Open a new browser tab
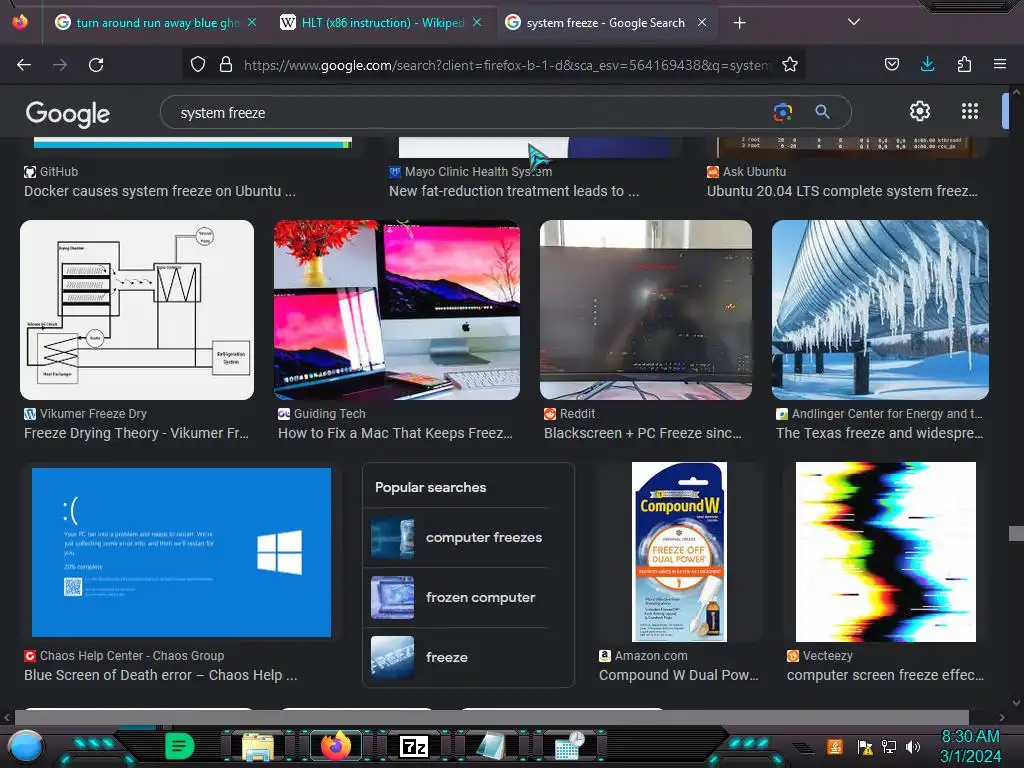 pyautogui.click(x=739, y=23)
